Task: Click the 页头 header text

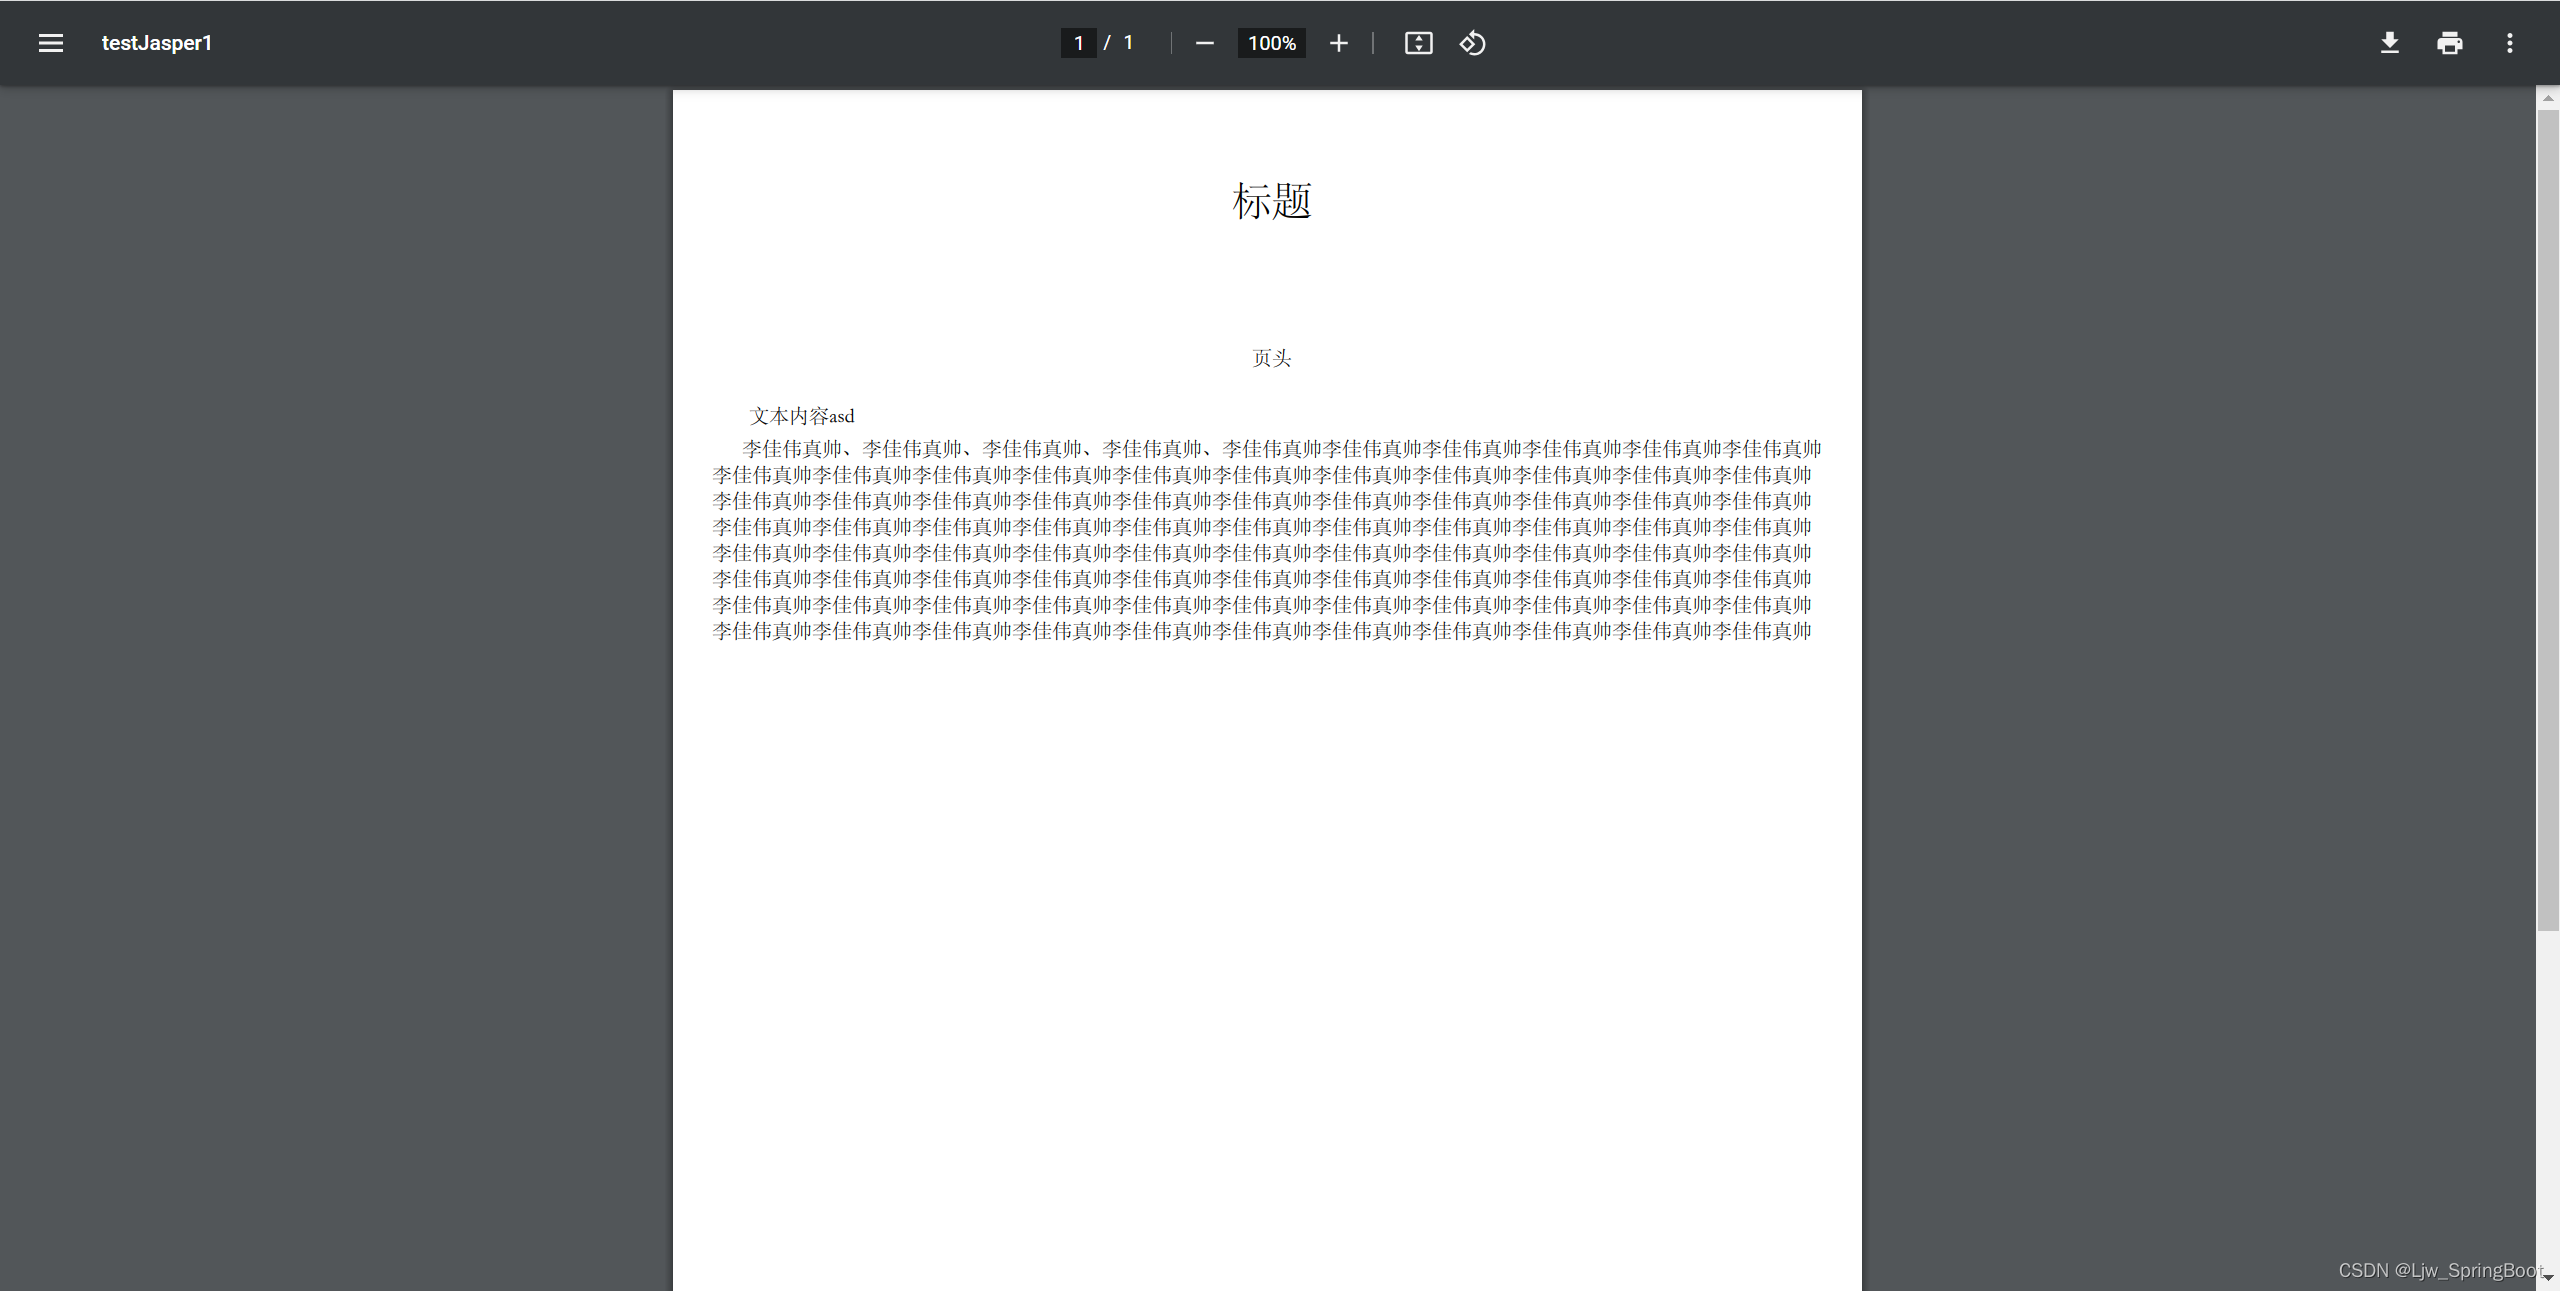Action: point(1271,358)
